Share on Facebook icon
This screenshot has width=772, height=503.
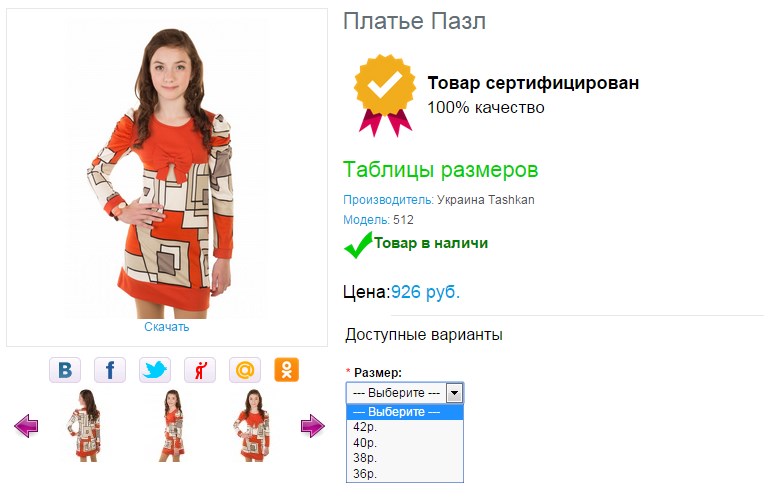point(110,370)
